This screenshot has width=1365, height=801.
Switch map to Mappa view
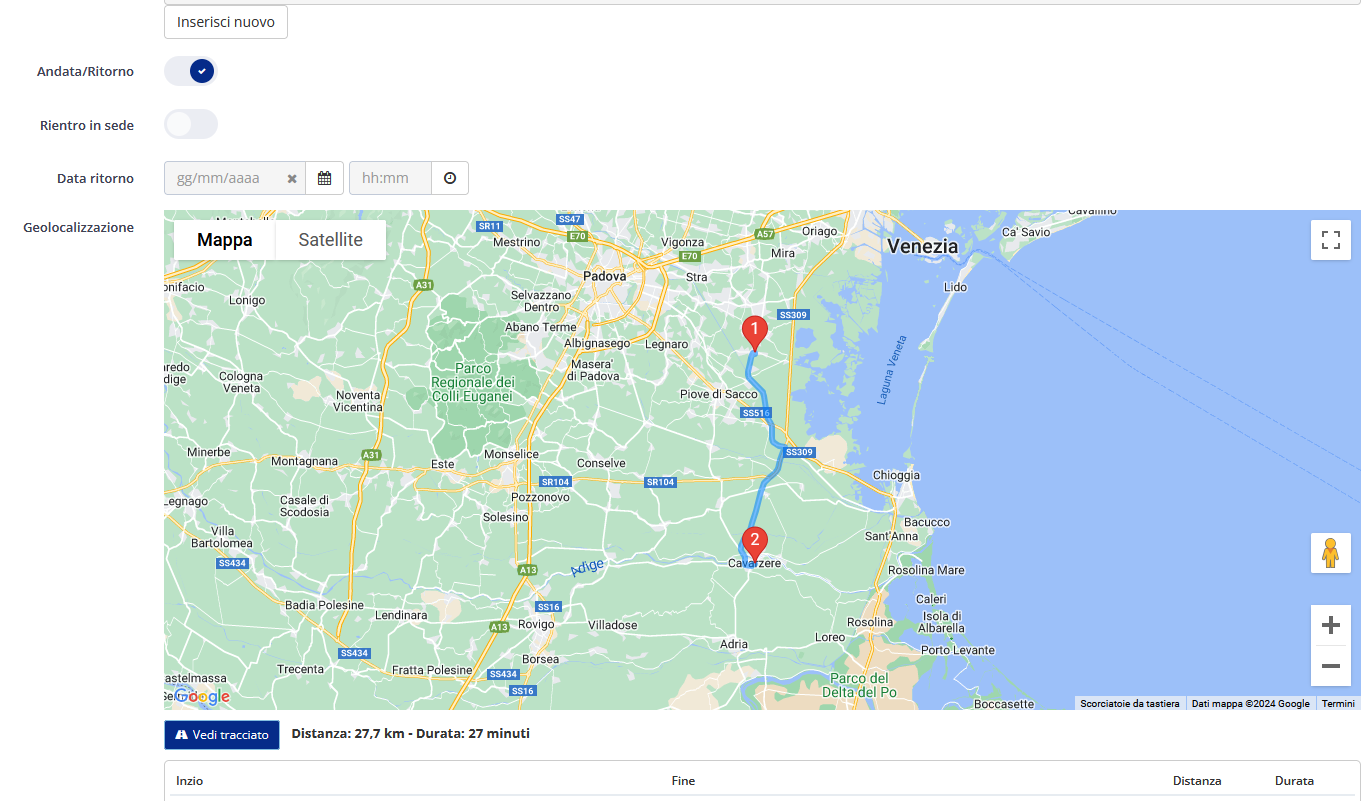(225, 240)
